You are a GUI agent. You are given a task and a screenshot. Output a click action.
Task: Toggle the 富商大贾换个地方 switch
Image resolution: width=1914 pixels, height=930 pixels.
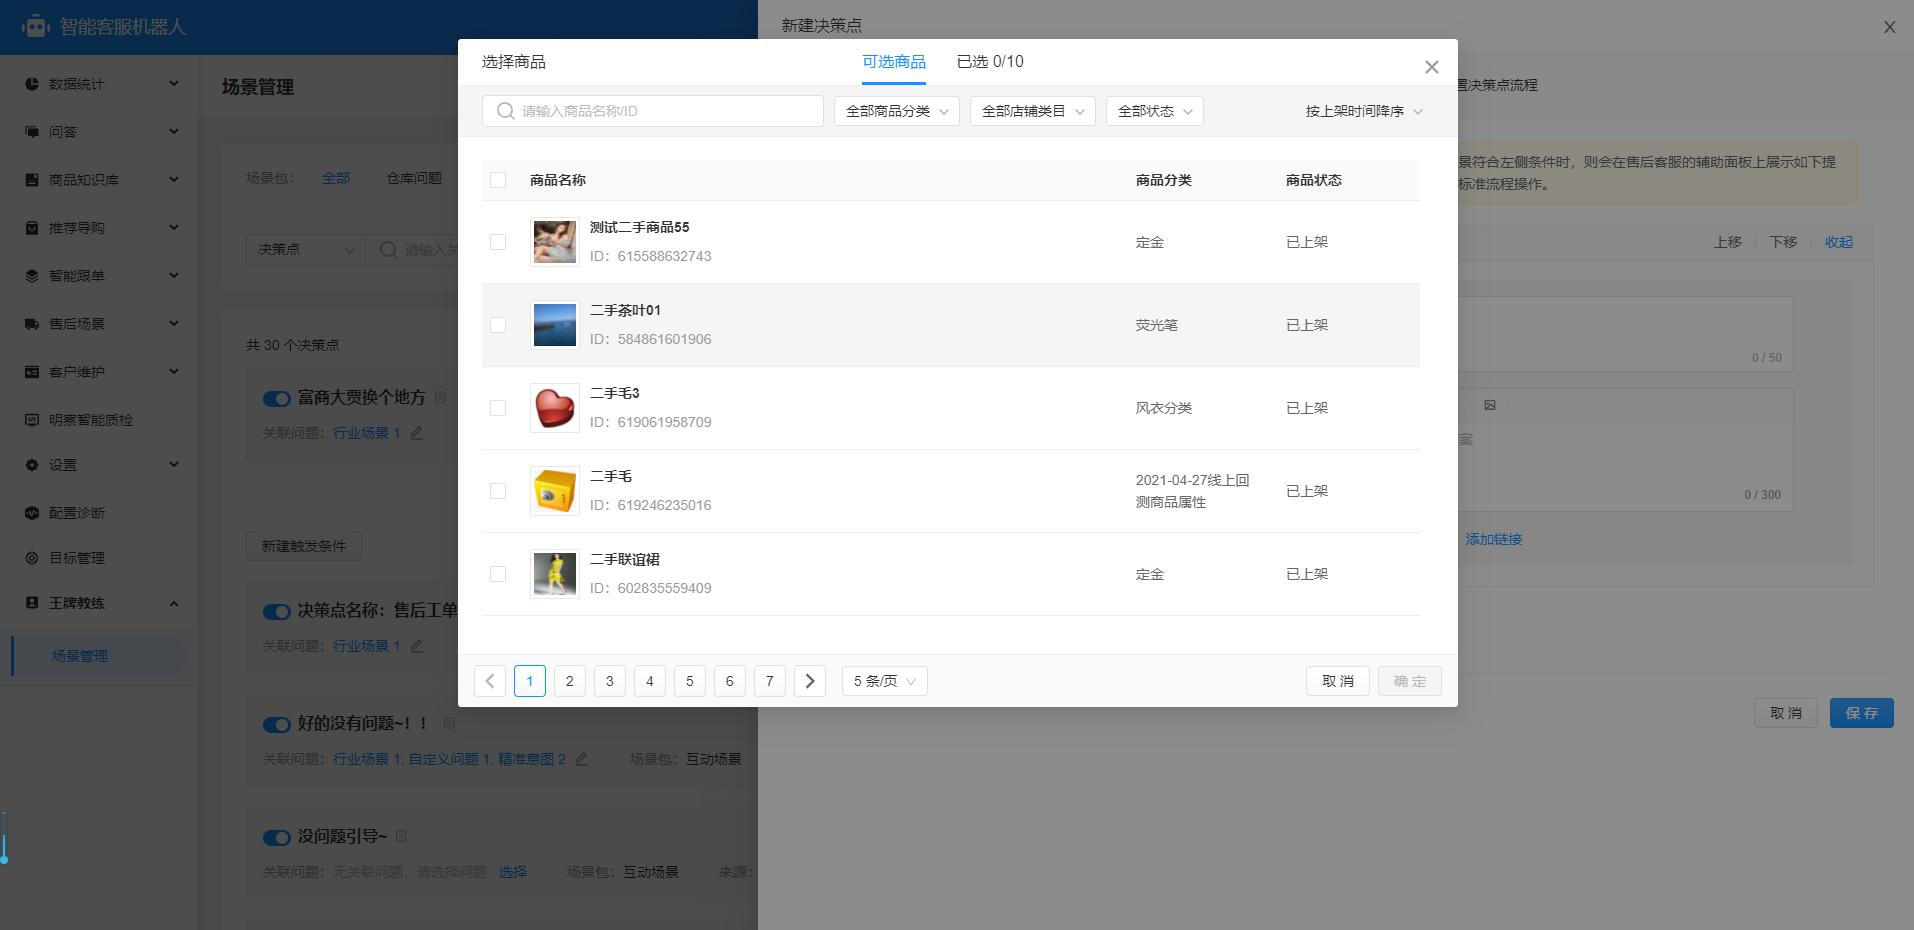click(277, 398)
